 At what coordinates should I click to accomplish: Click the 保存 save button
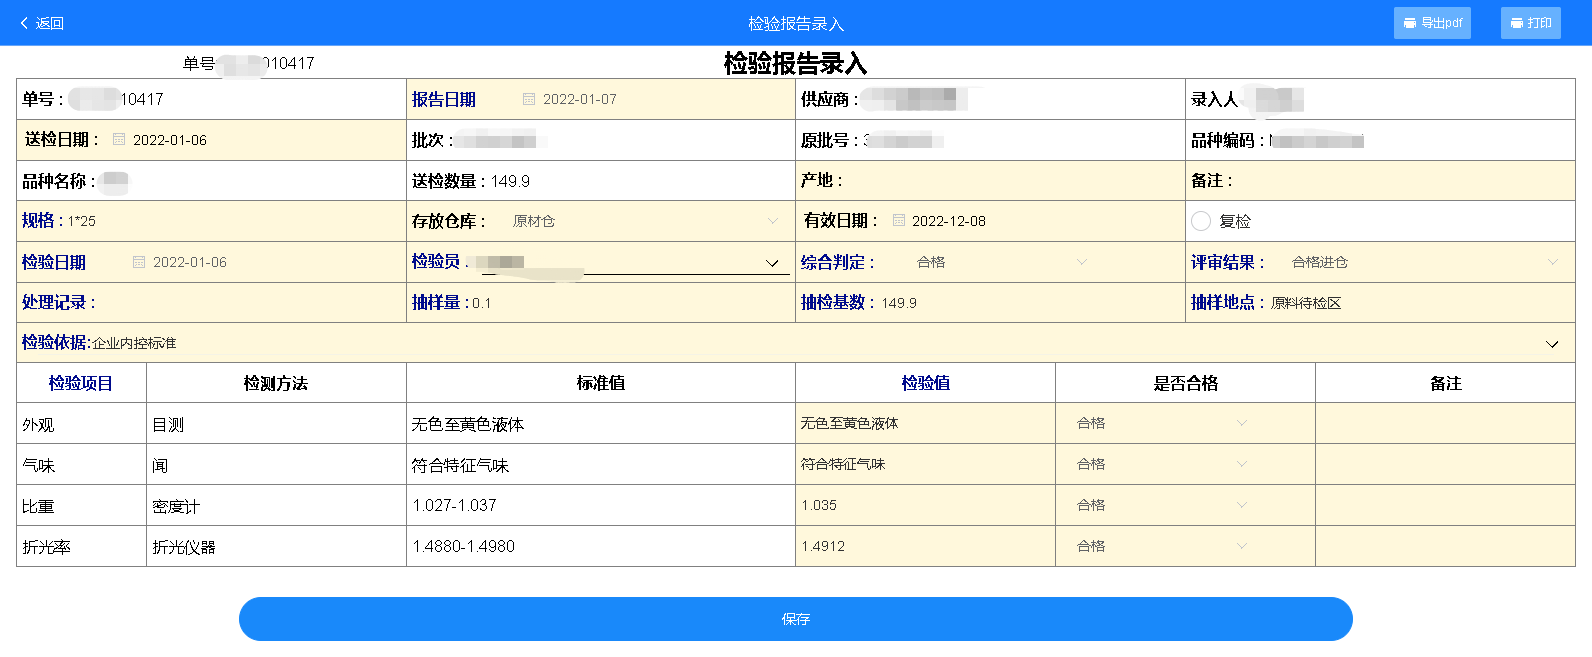(795, 619)
